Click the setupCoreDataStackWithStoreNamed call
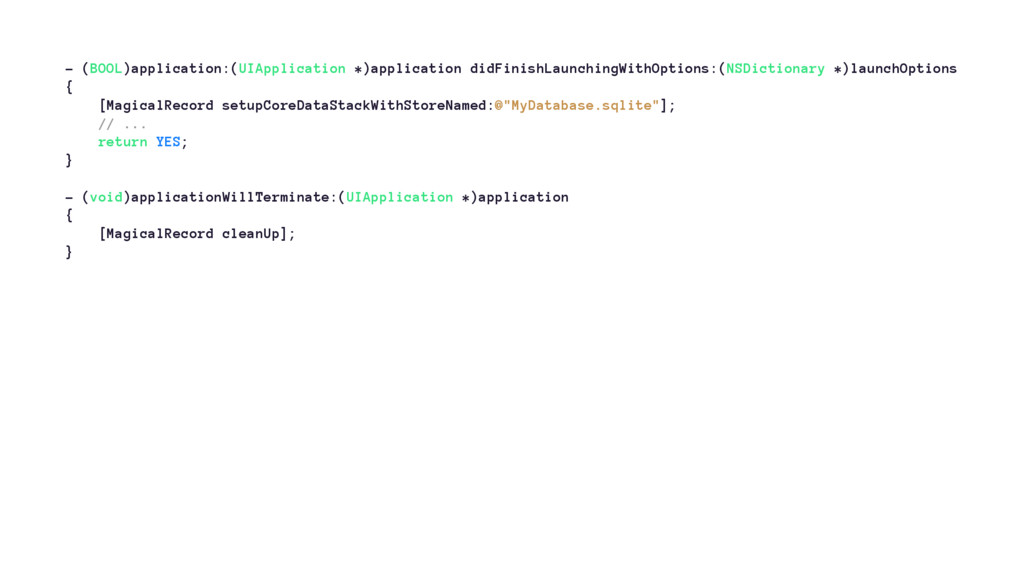This screenshot has width=1024, height=576. [x=354, y=105]
